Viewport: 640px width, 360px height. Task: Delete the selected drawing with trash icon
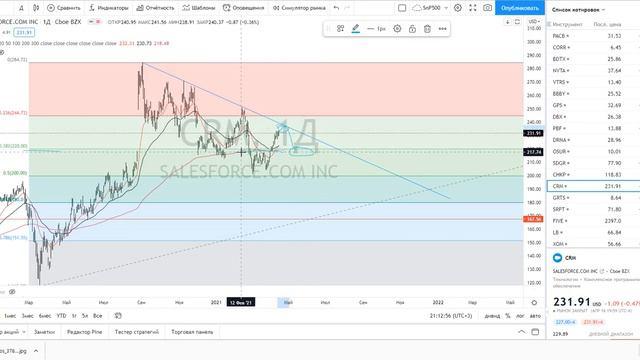427,29
